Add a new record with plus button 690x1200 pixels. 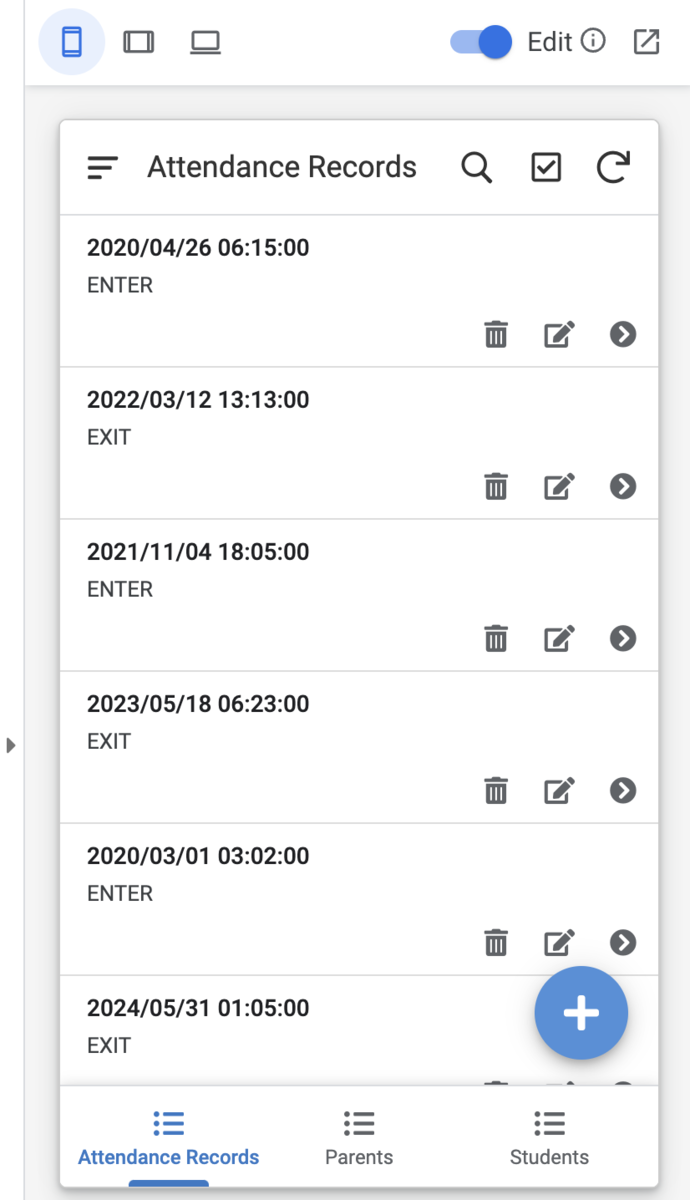[x=581, y=1013]
